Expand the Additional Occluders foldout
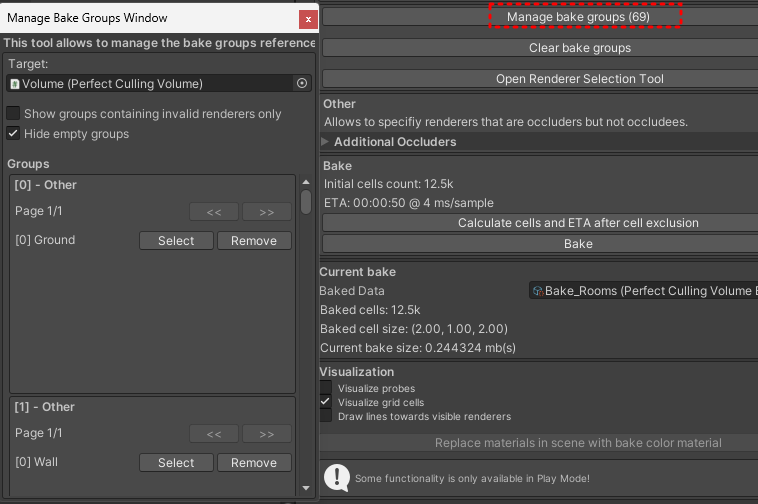 (325, 142)
